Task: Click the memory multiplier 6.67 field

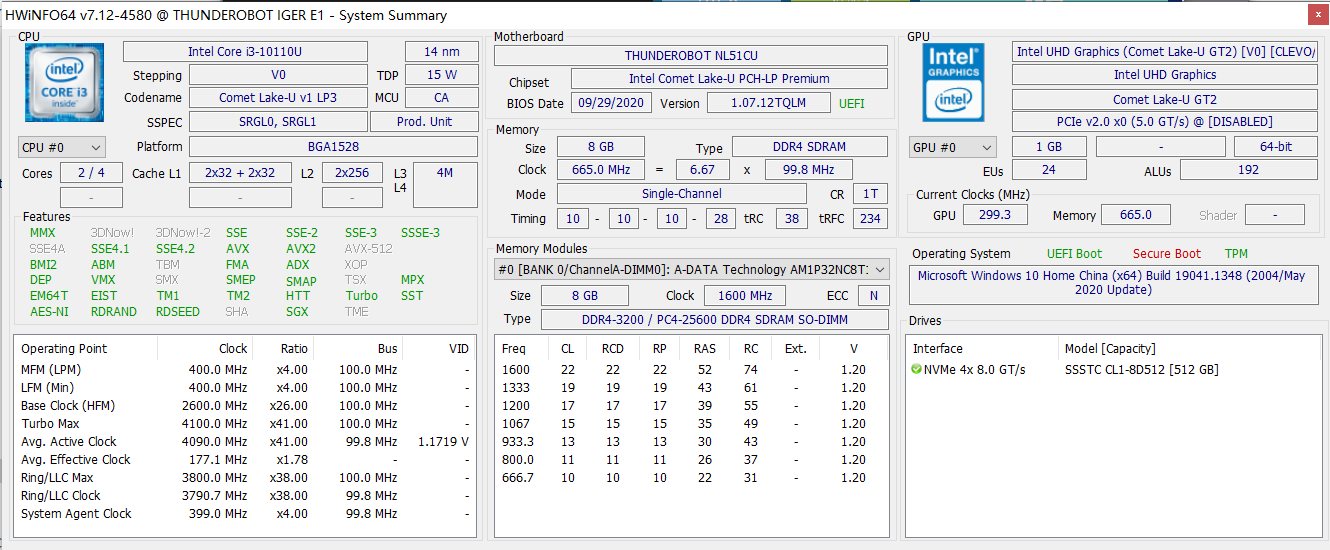Action: pos(702,170)
